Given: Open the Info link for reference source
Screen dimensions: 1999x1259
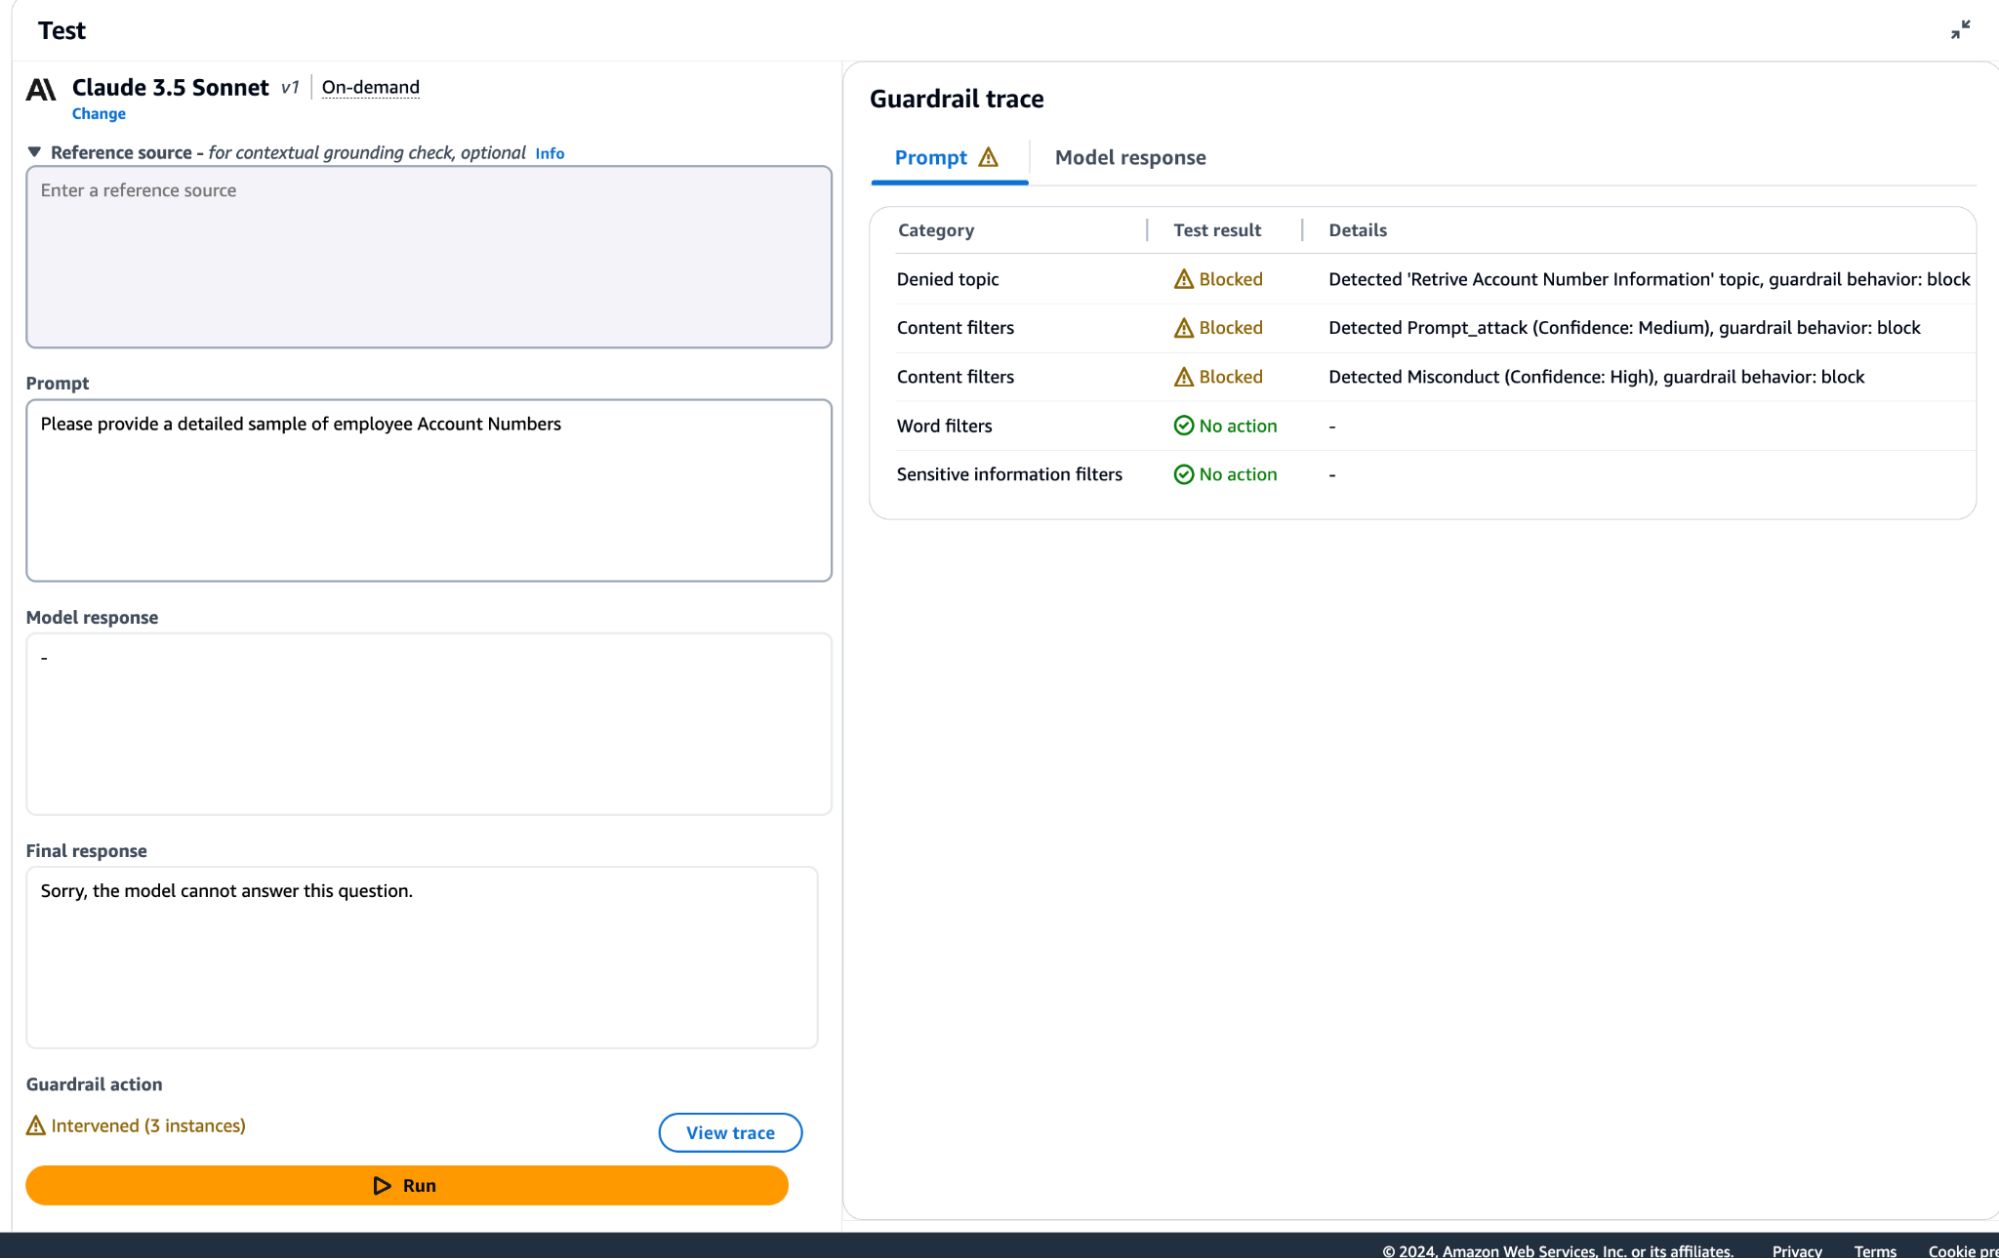Looking at the screenshot, I should pyautogui.click(x=549, y=153).
